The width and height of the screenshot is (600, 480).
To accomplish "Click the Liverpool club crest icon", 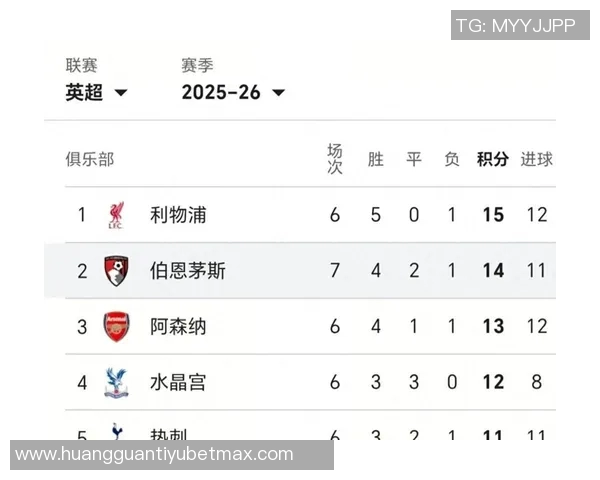I will pyautogui.click(x=117, y=215).
